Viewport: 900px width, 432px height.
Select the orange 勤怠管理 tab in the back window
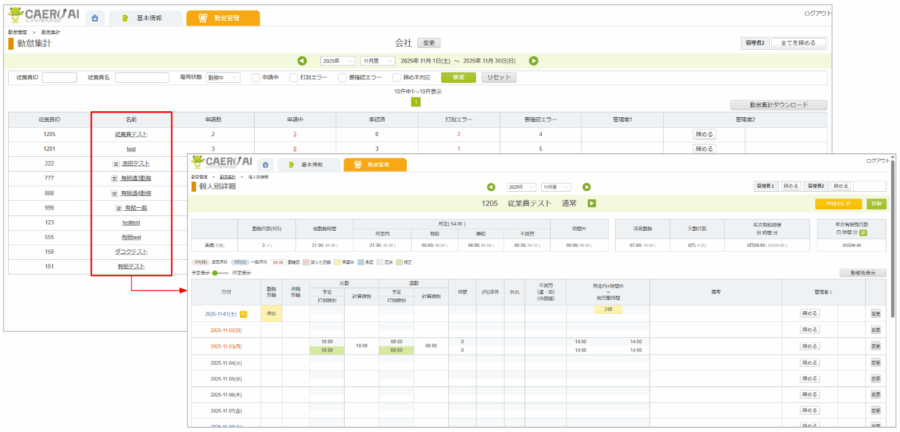click(x=222, y=18)
